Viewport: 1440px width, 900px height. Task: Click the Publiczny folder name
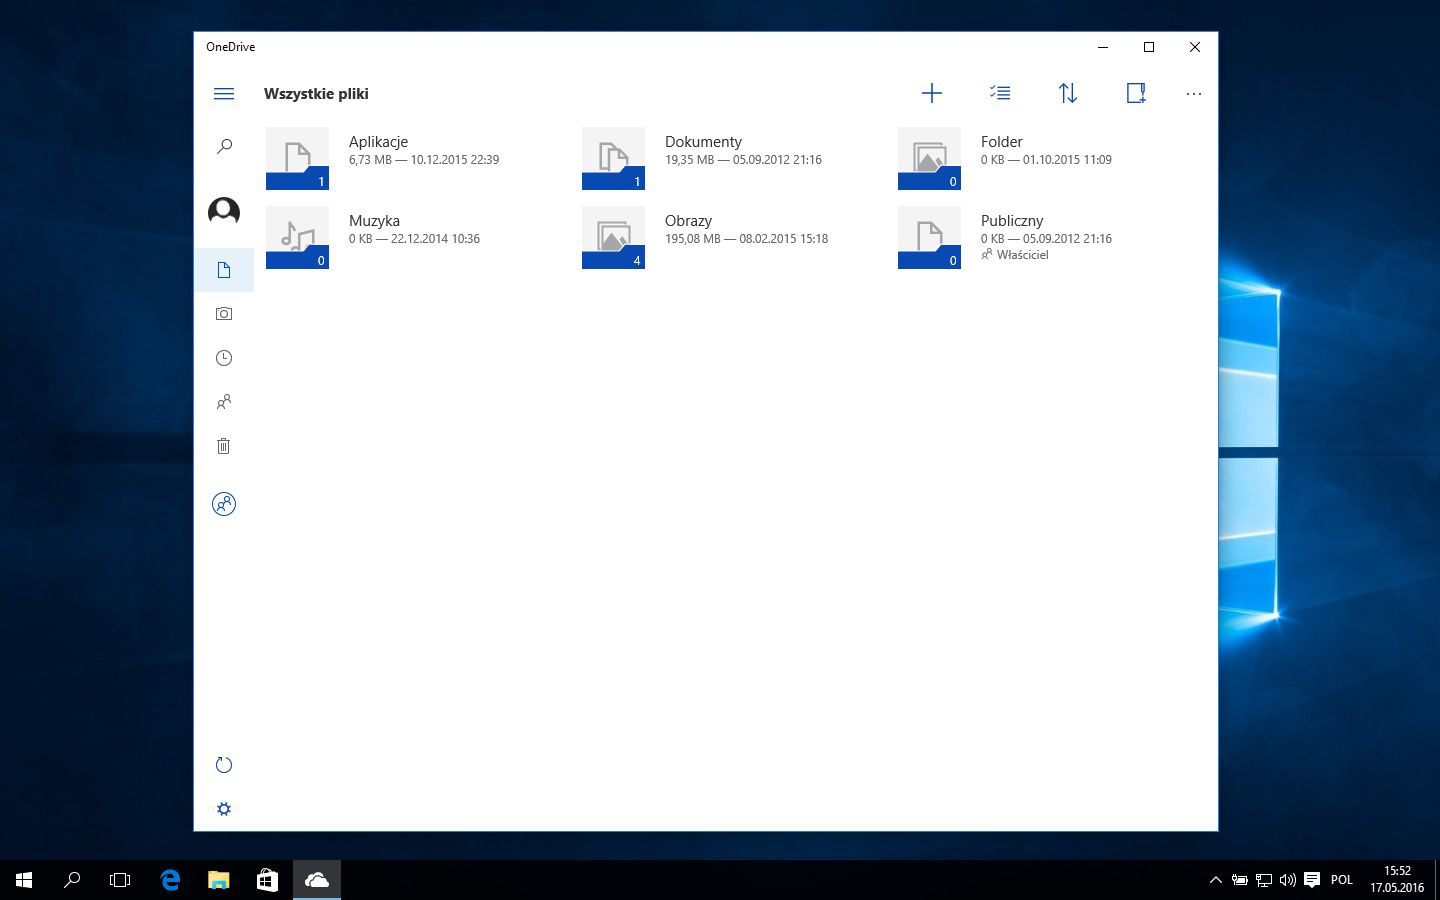point(1012,221)
